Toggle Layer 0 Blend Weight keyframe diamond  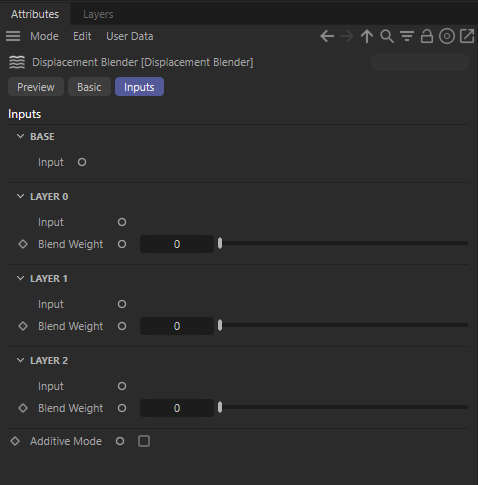pos(23,244)
